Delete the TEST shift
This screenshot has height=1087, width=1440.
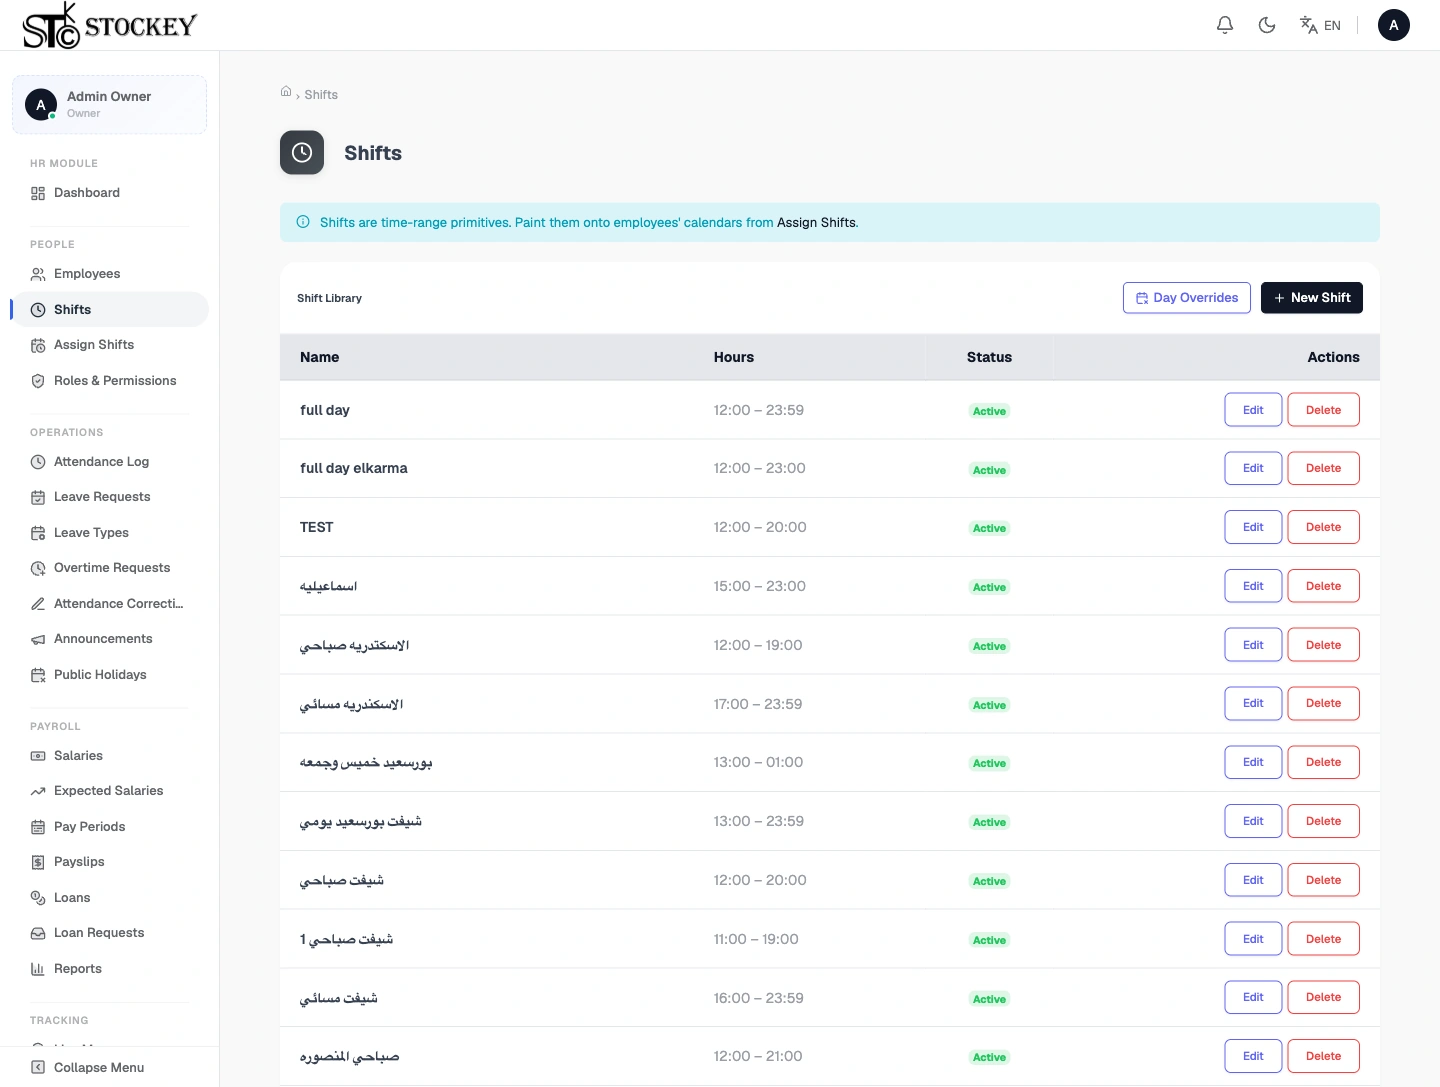pyautogui.click(x=1323, y=527)
